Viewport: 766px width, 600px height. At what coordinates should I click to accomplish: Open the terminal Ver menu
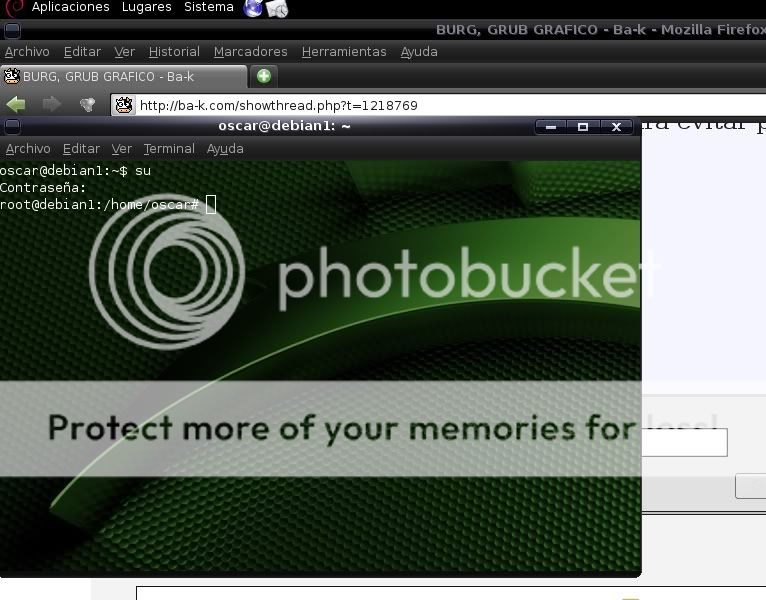[121, 149]
